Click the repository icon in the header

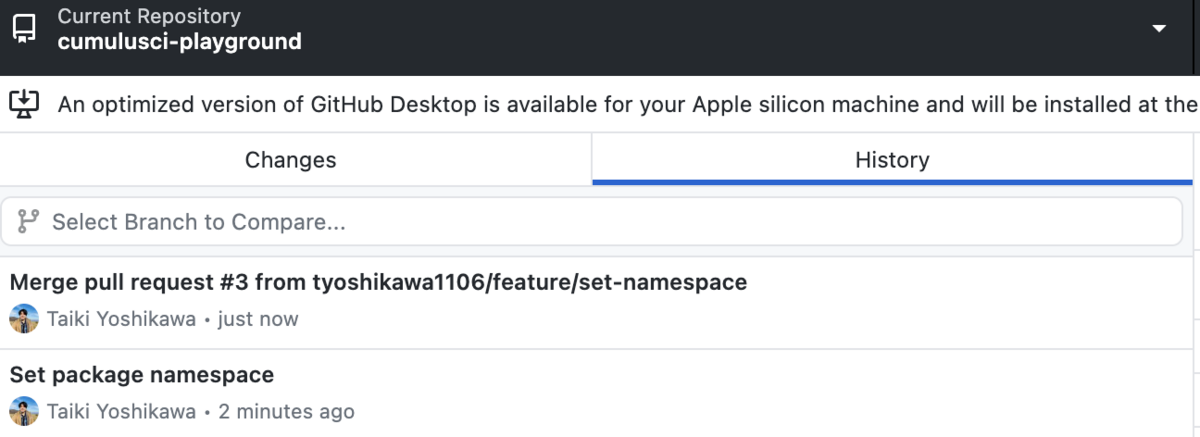coord(25,29)
